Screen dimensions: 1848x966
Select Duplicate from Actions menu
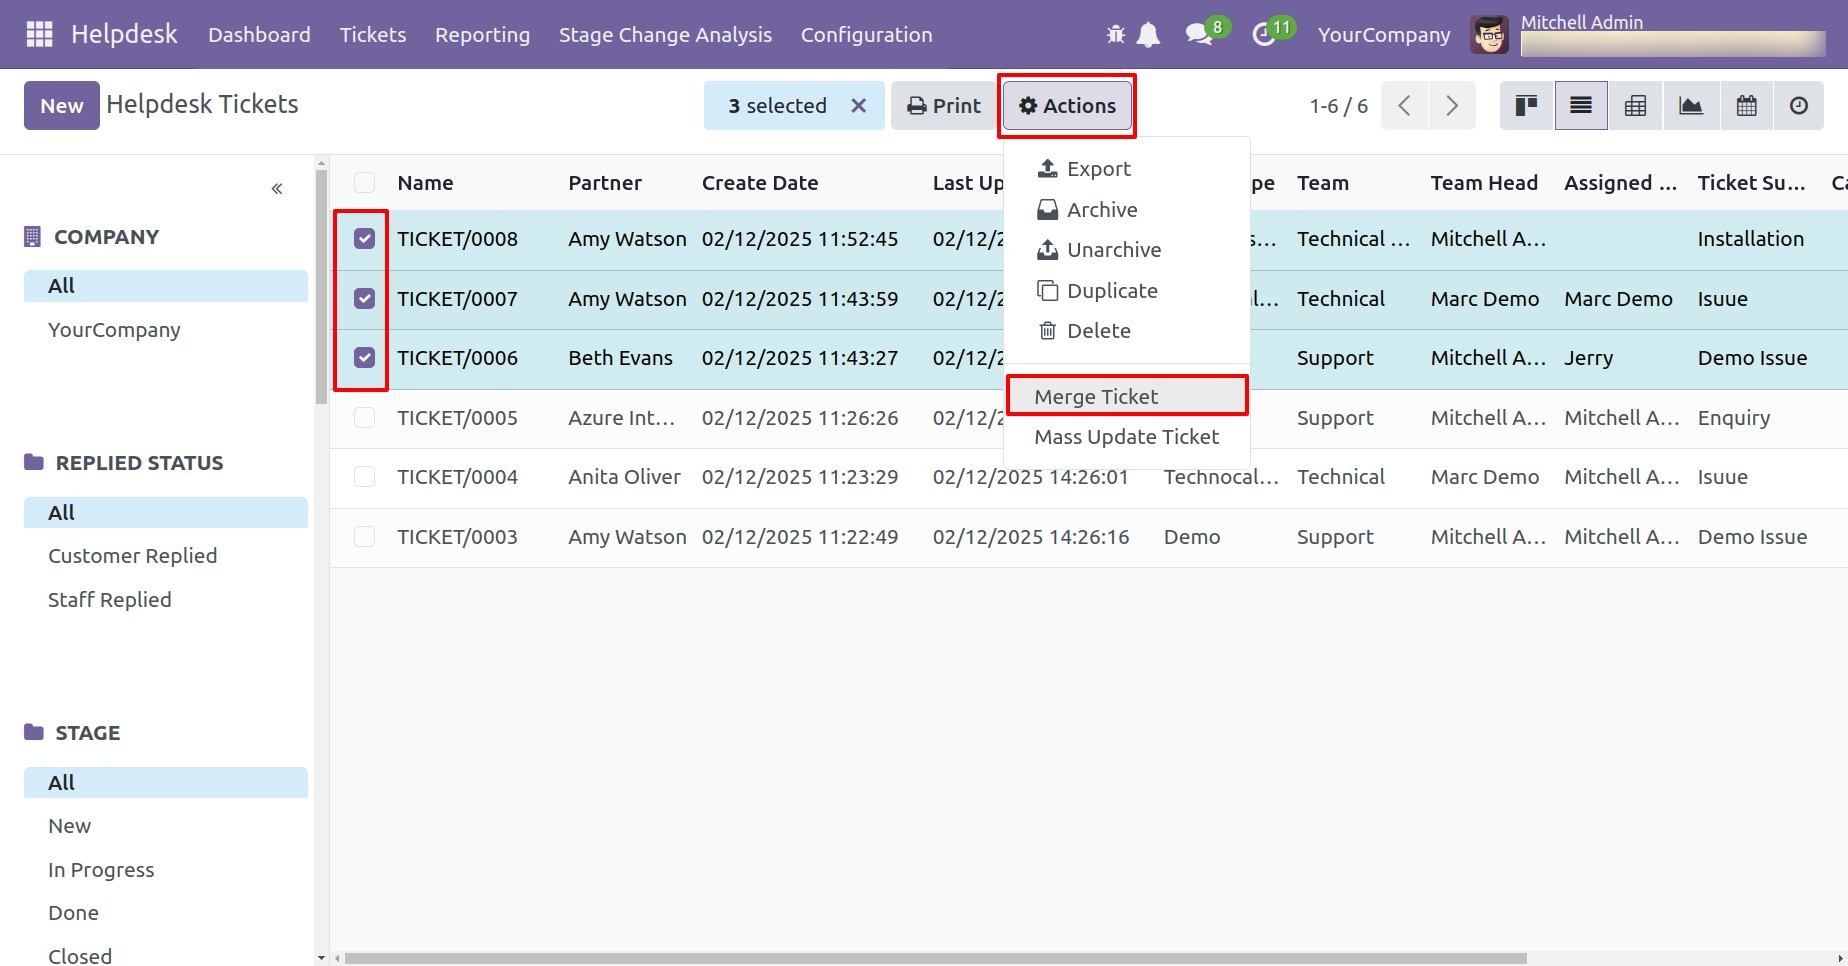[1127, 291]
